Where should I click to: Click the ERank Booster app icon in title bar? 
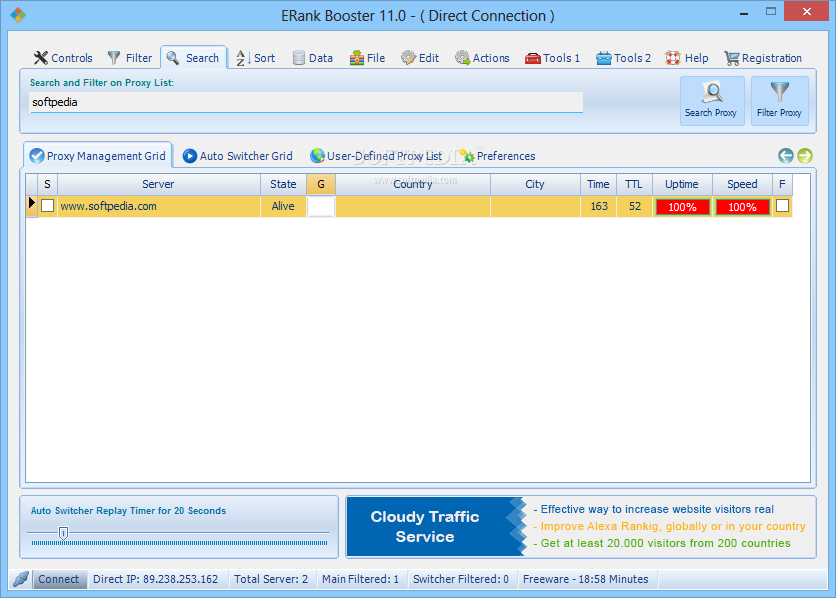click(18, 15)
